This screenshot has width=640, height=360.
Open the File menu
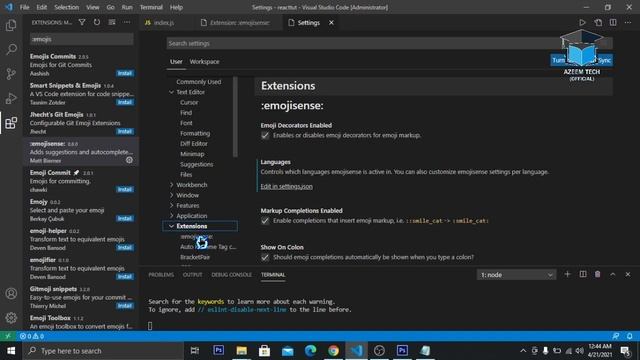24,7
